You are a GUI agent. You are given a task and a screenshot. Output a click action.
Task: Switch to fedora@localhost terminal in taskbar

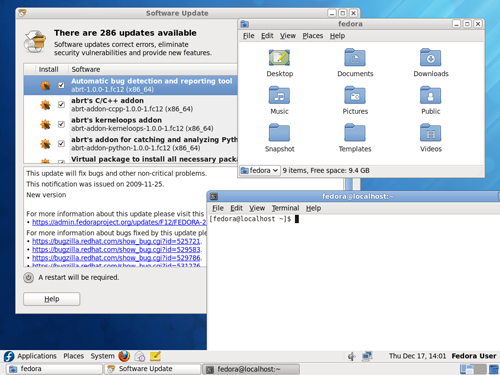tap(251, 369)
